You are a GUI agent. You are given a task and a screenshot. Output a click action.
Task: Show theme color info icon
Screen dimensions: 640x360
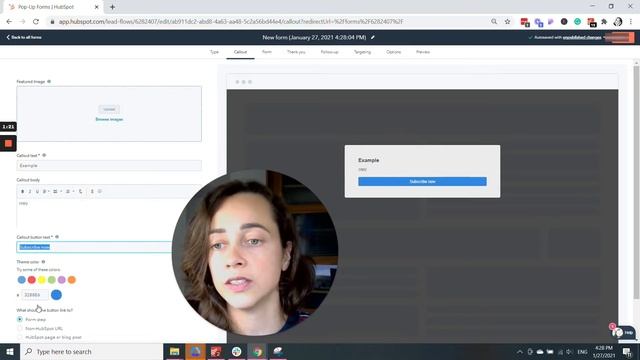pyautogui.click(x=43, y=262)
